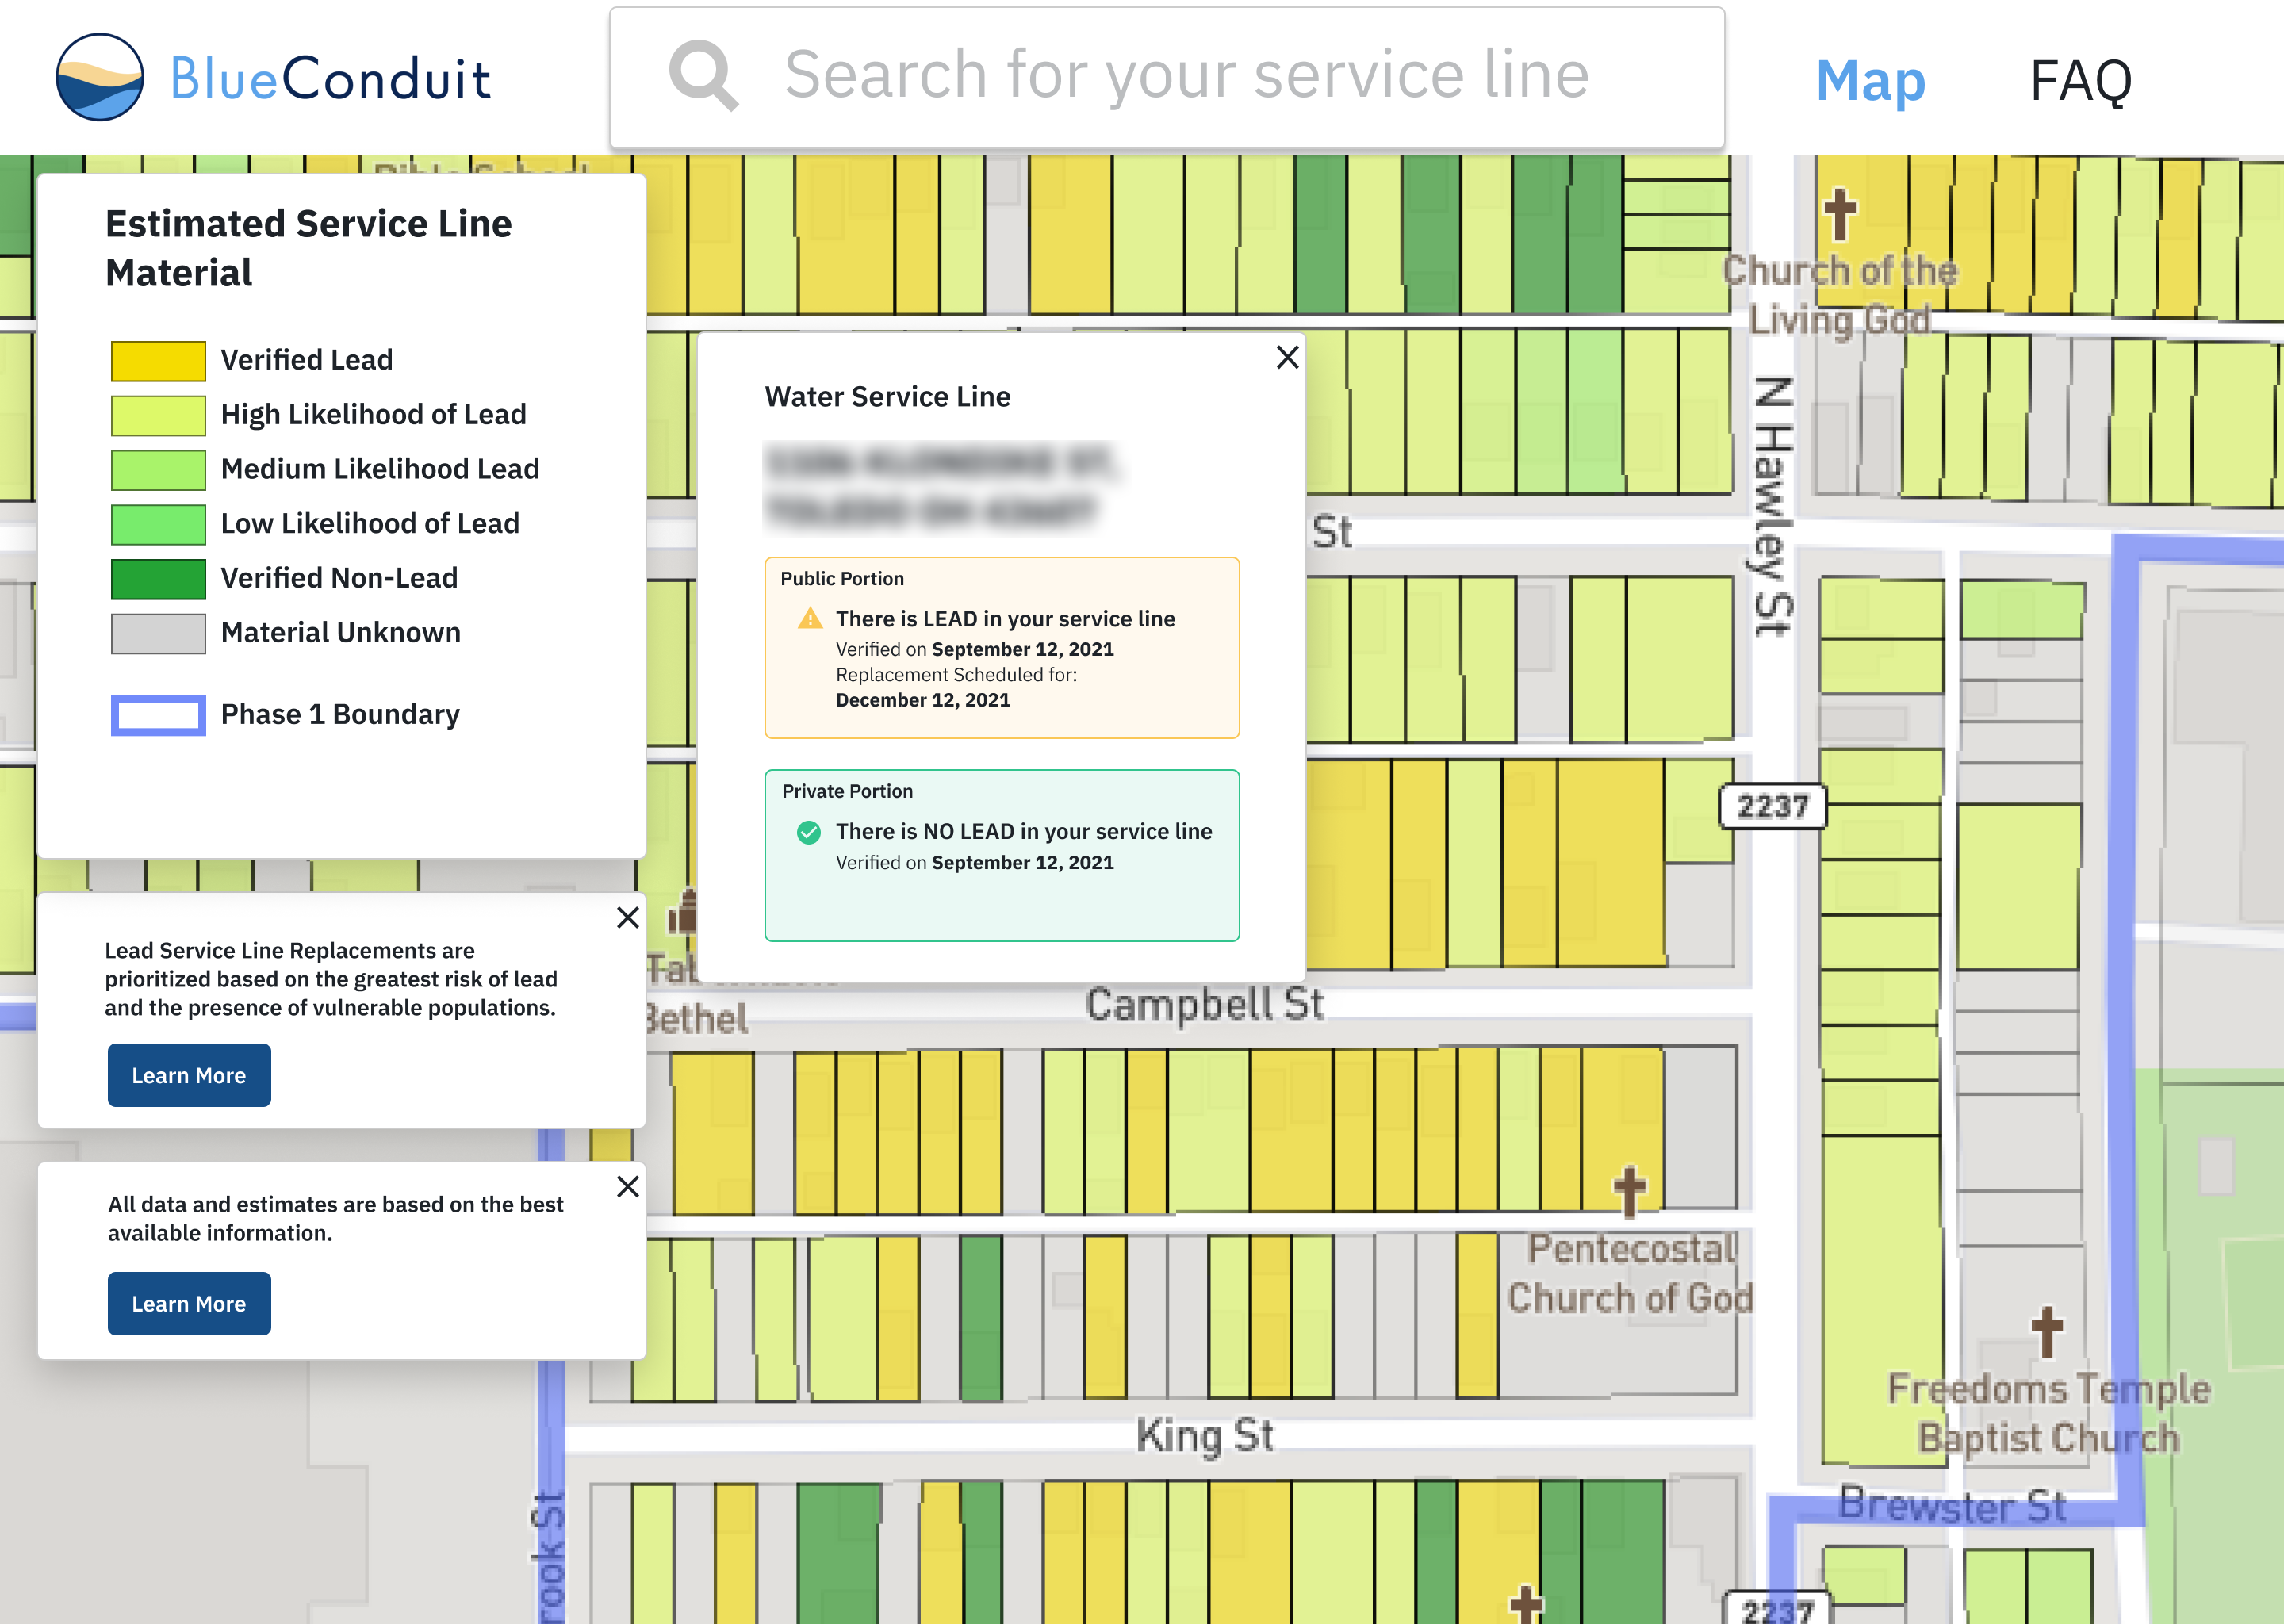This screenshot has width=2284, height=1624.
Task: Click Learn More under data disclaimer
Action: click(x=188, y=1303)
